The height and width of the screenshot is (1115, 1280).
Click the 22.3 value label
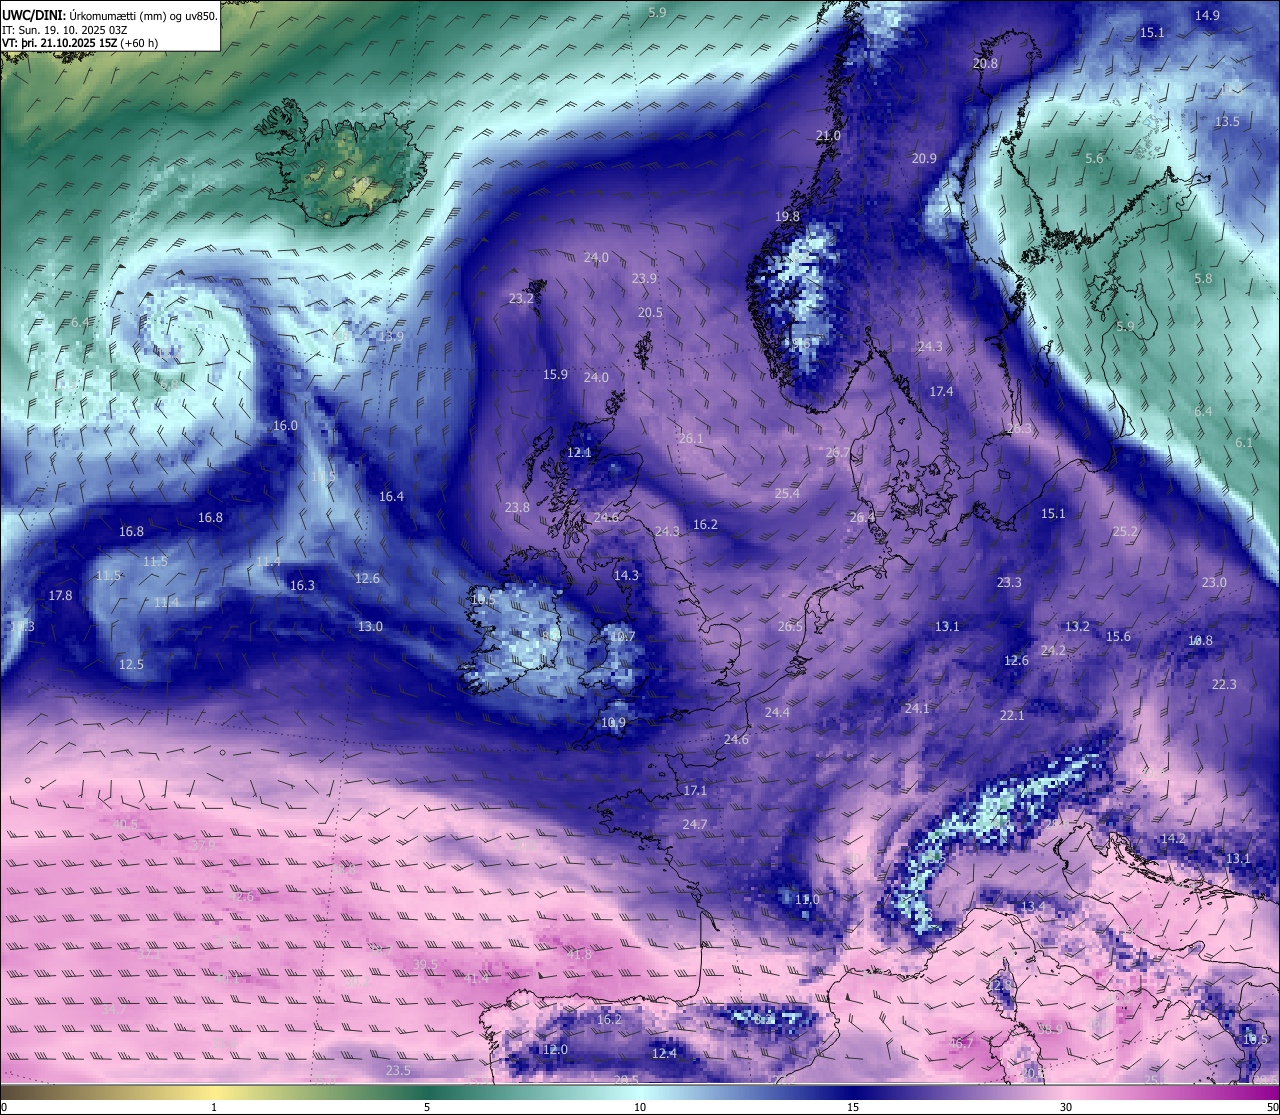(x=1224, y=684)
